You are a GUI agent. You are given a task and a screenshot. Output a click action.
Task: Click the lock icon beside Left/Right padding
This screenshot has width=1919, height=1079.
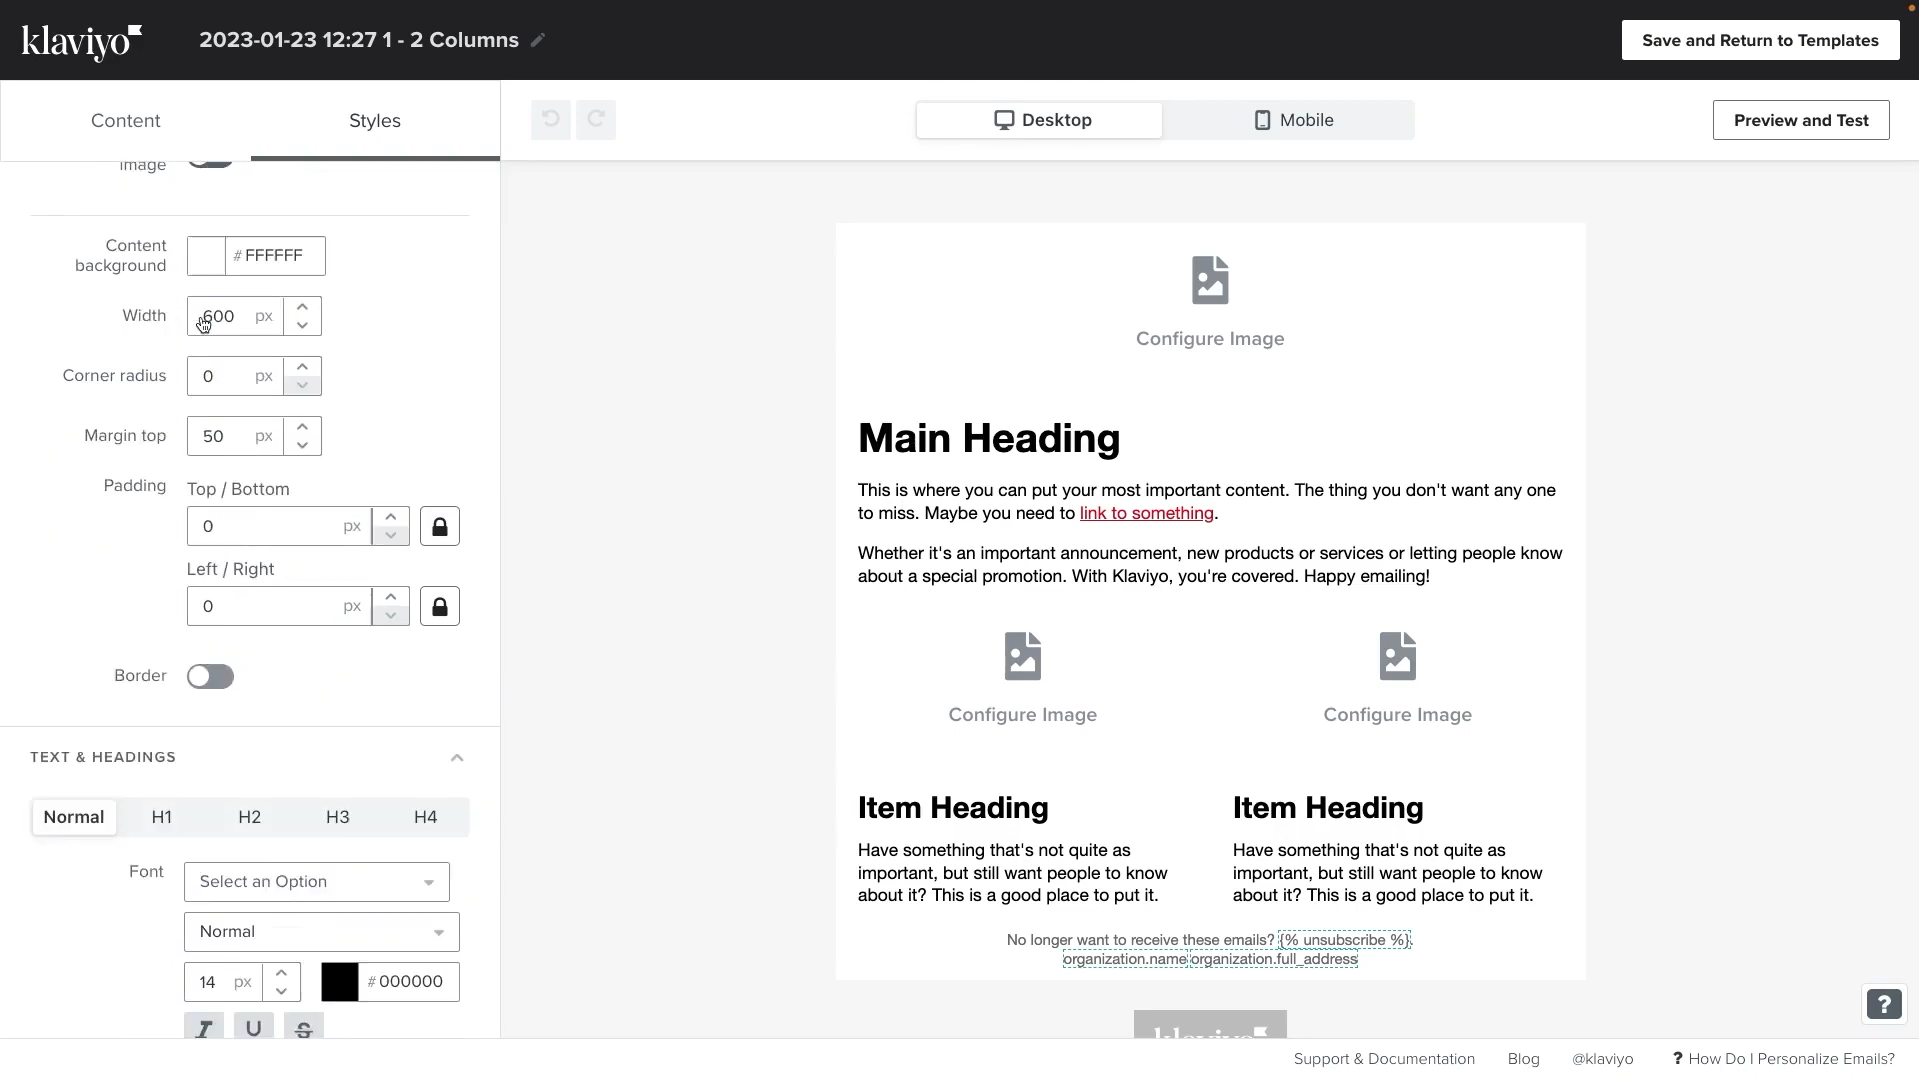(439, 605)
